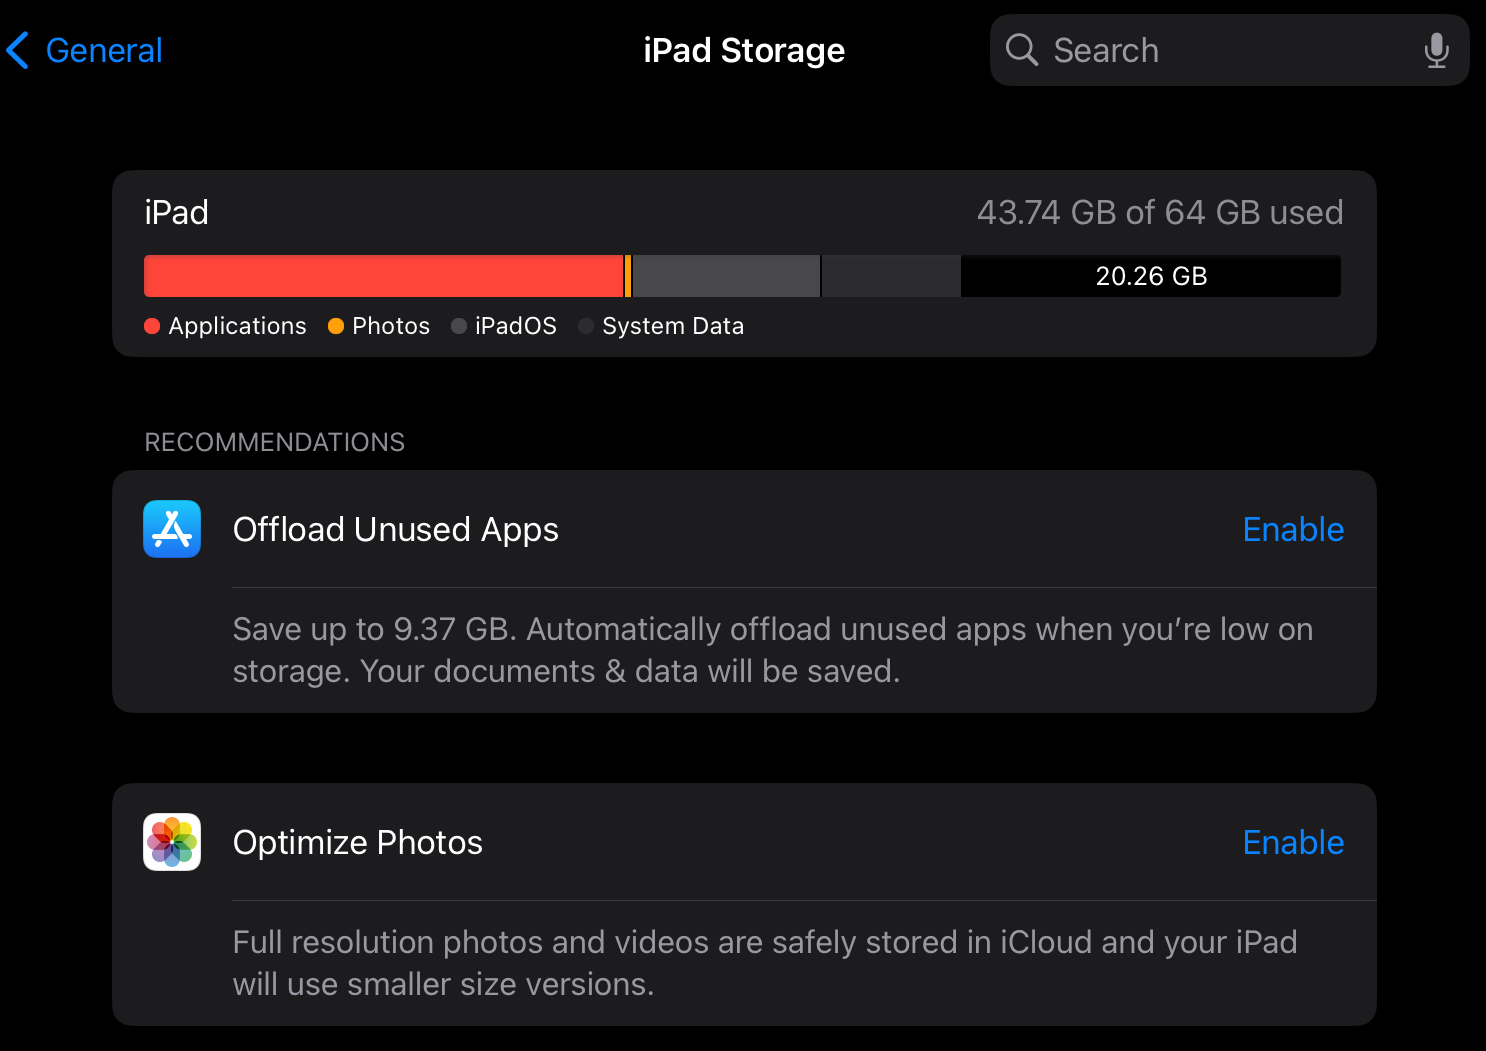Tap the orange Photos legend dot
This screenshot has width=1486, height=1051.
(336, 326)
